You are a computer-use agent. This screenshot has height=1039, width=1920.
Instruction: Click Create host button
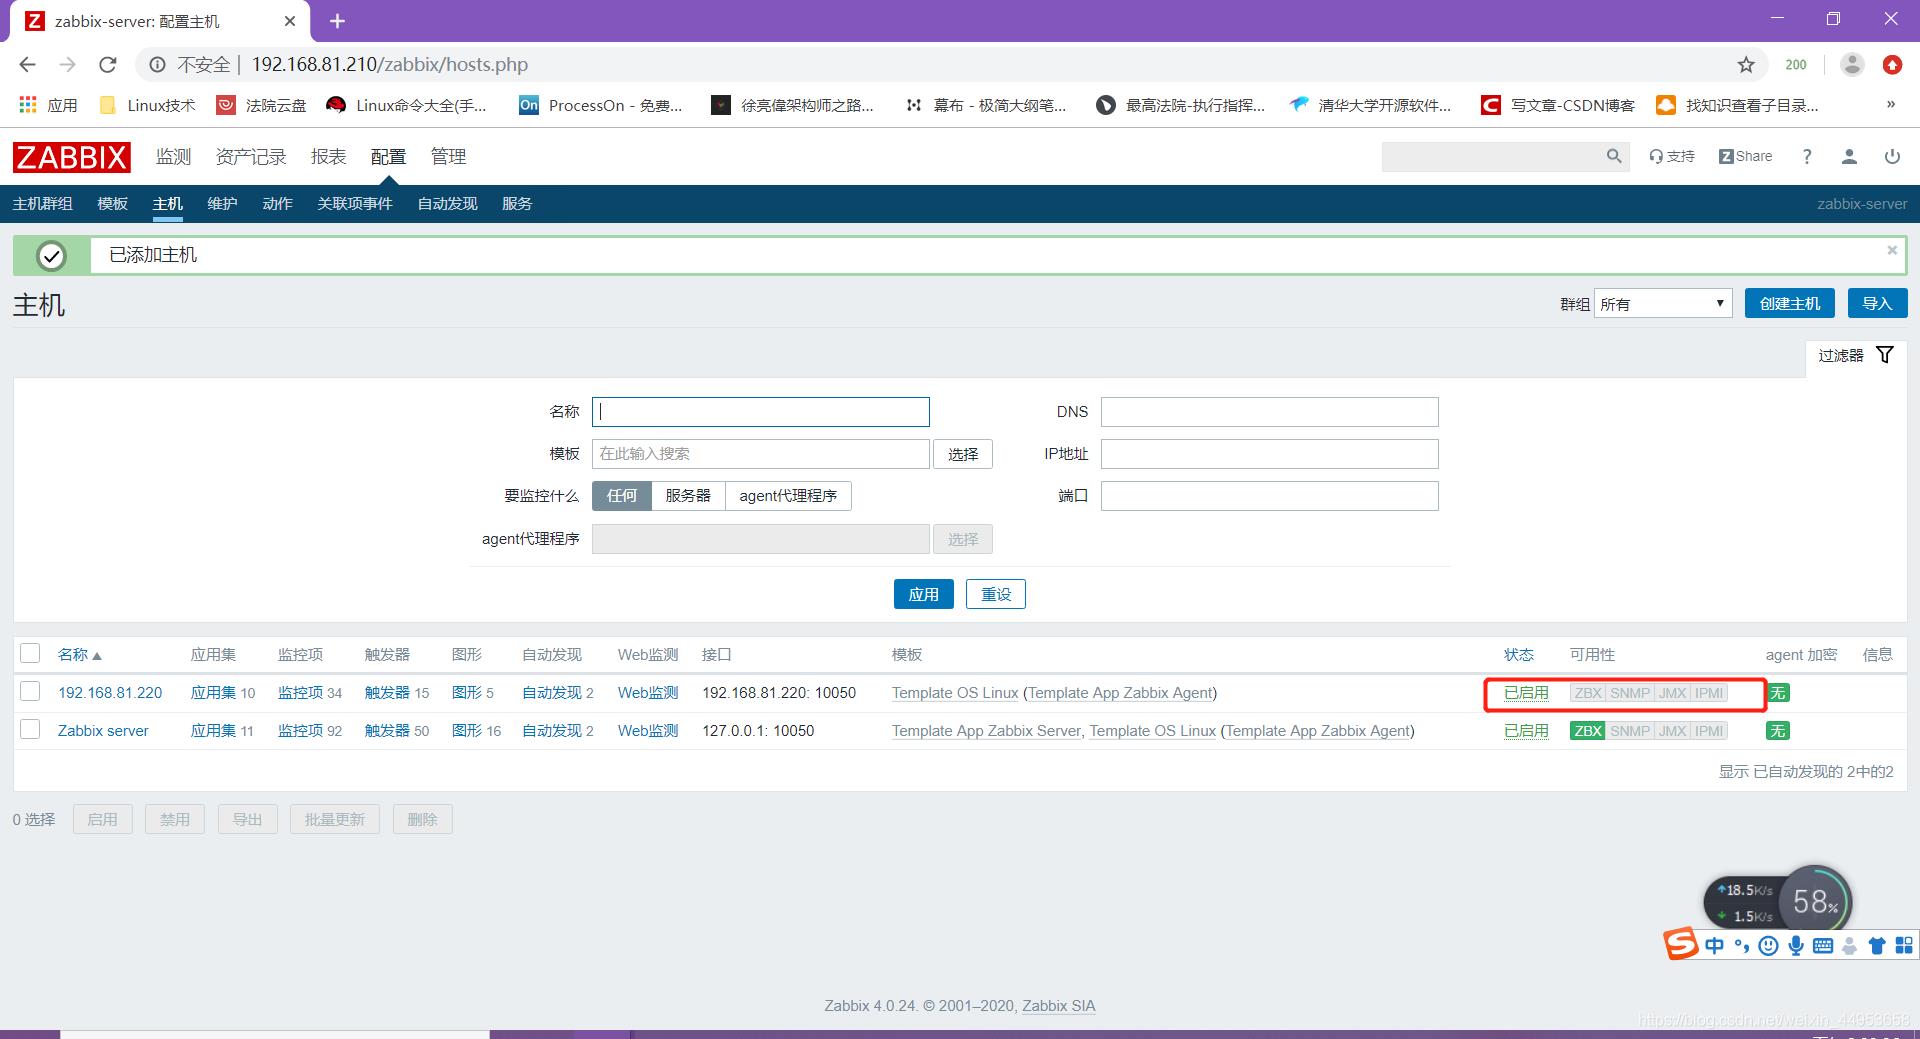click(1790, 304)
